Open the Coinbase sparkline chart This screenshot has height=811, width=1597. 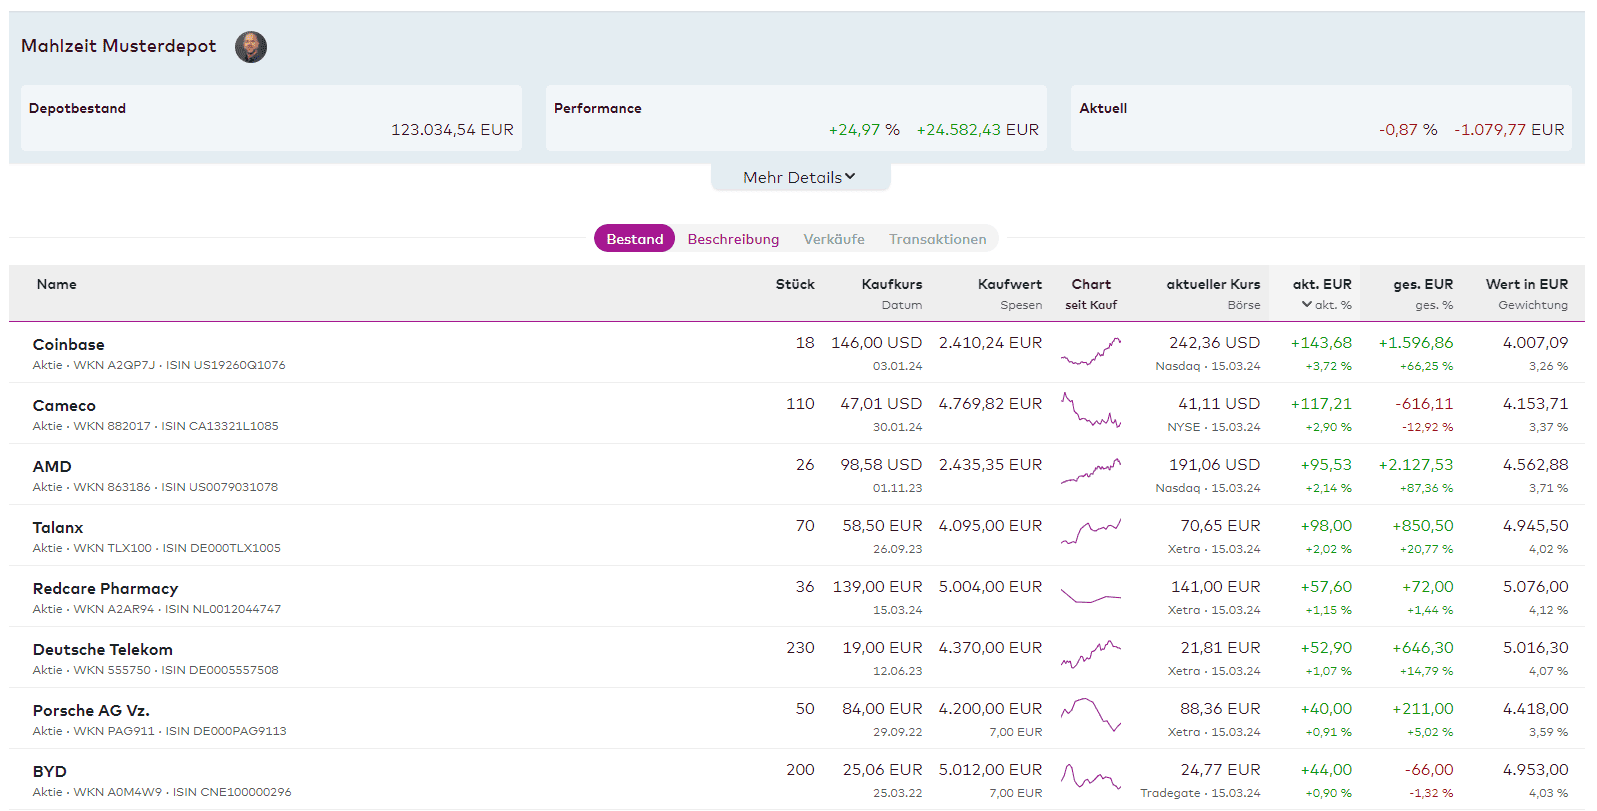(x=1090, y=352)
